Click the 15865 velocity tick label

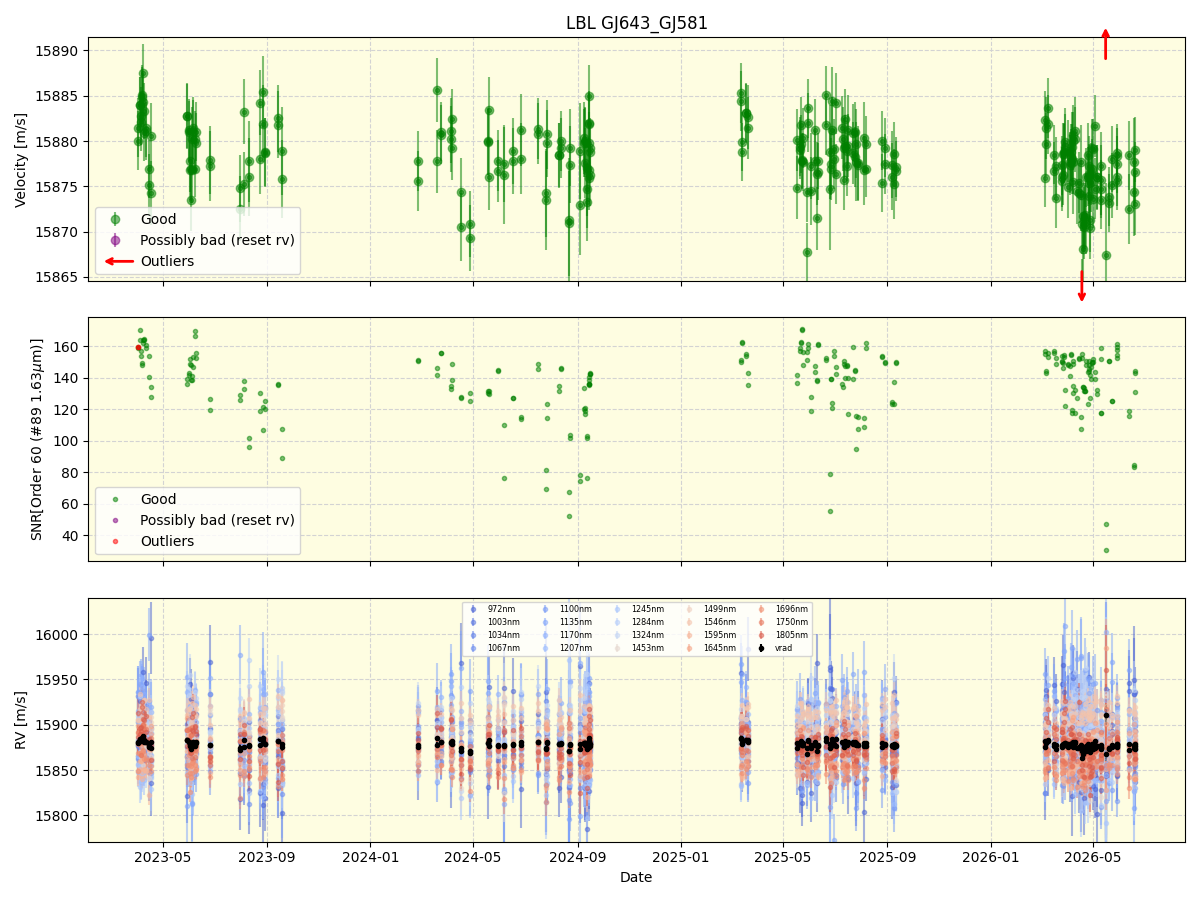click(x=58, y=278)
